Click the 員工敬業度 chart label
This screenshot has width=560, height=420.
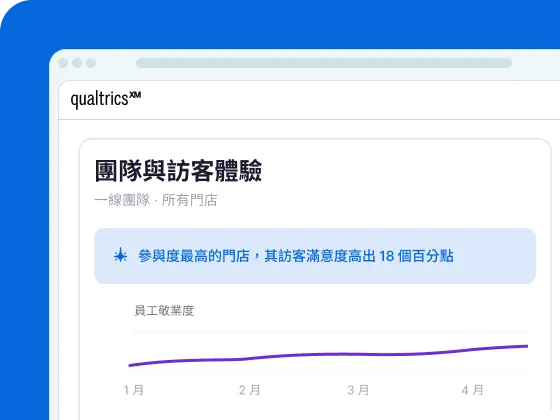pyautogui.click(x=164, y=310)
